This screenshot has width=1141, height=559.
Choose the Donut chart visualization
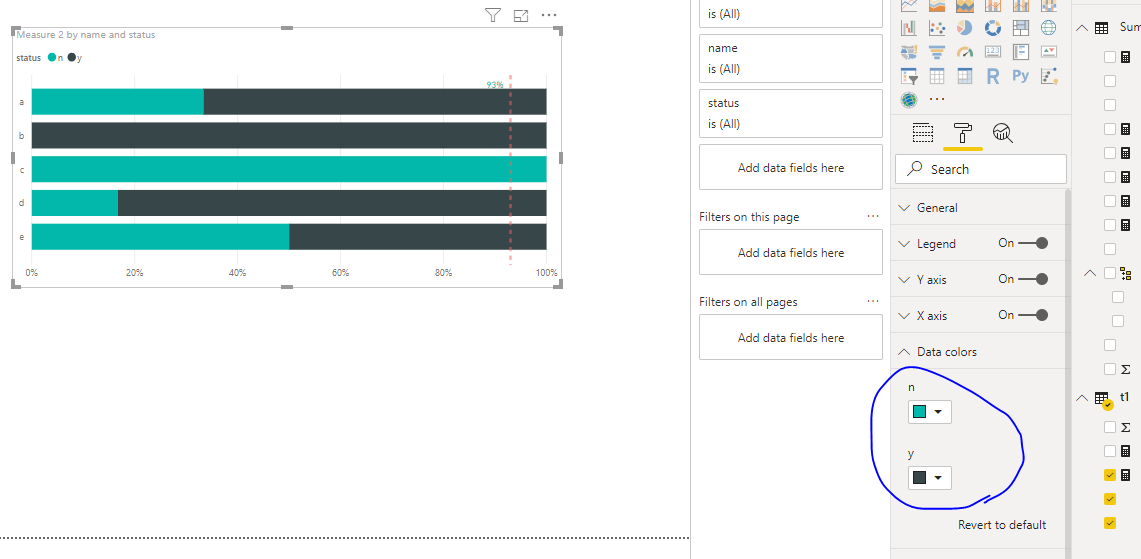tap(993, 28)
